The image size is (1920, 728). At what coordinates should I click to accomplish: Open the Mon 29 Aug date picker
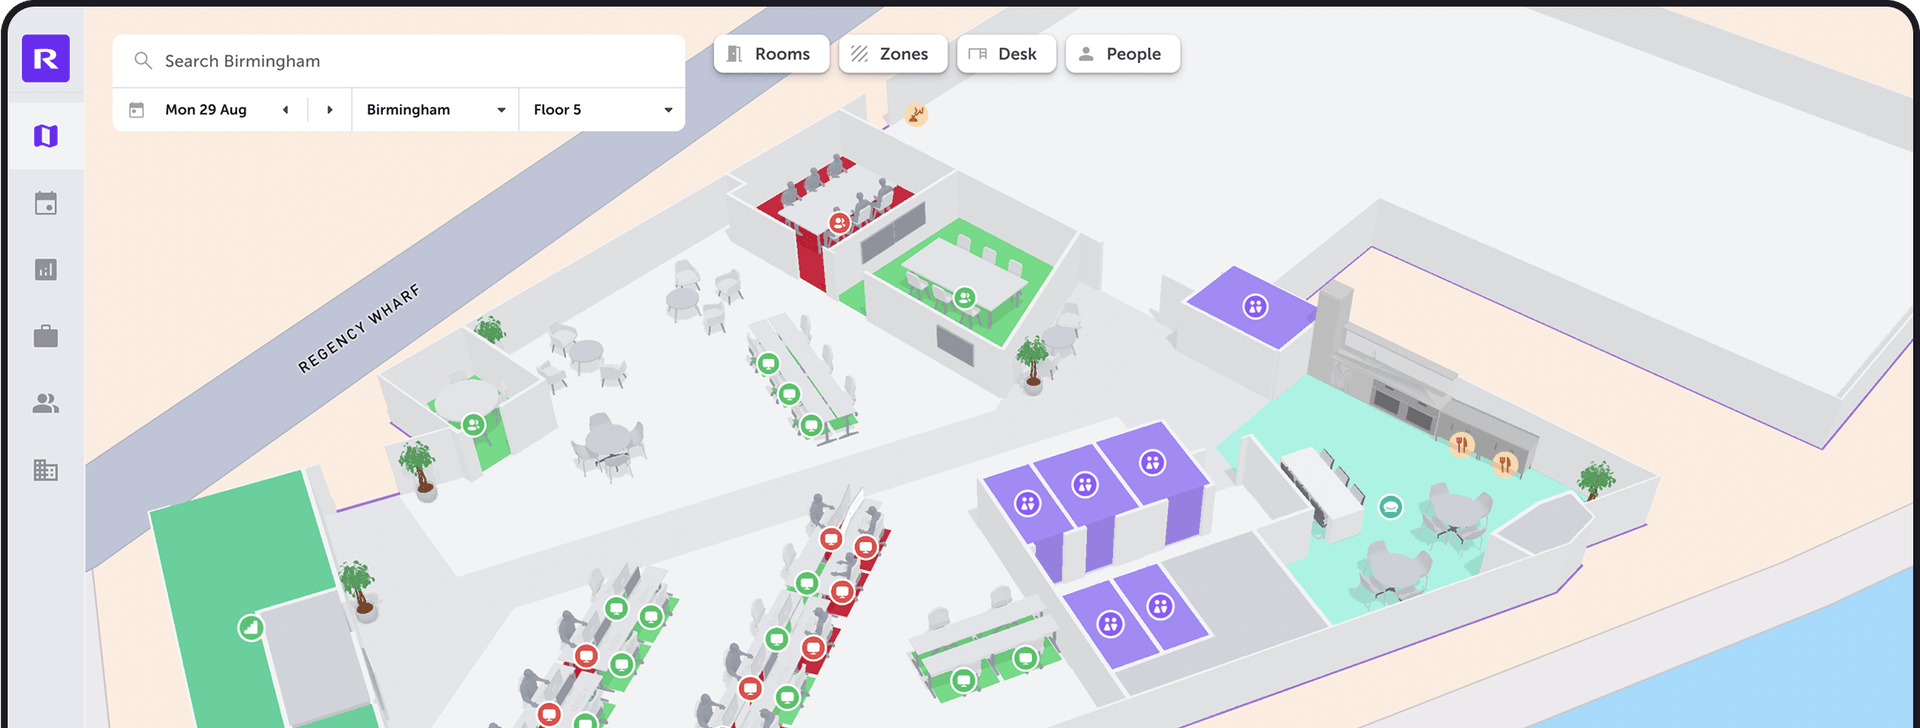(205, 110)
